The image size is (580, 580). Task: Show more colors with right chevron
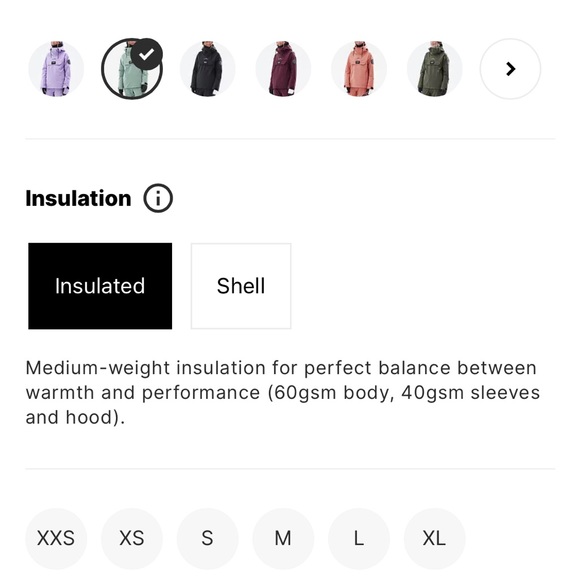pyautogui.click(x=510, y=69)
